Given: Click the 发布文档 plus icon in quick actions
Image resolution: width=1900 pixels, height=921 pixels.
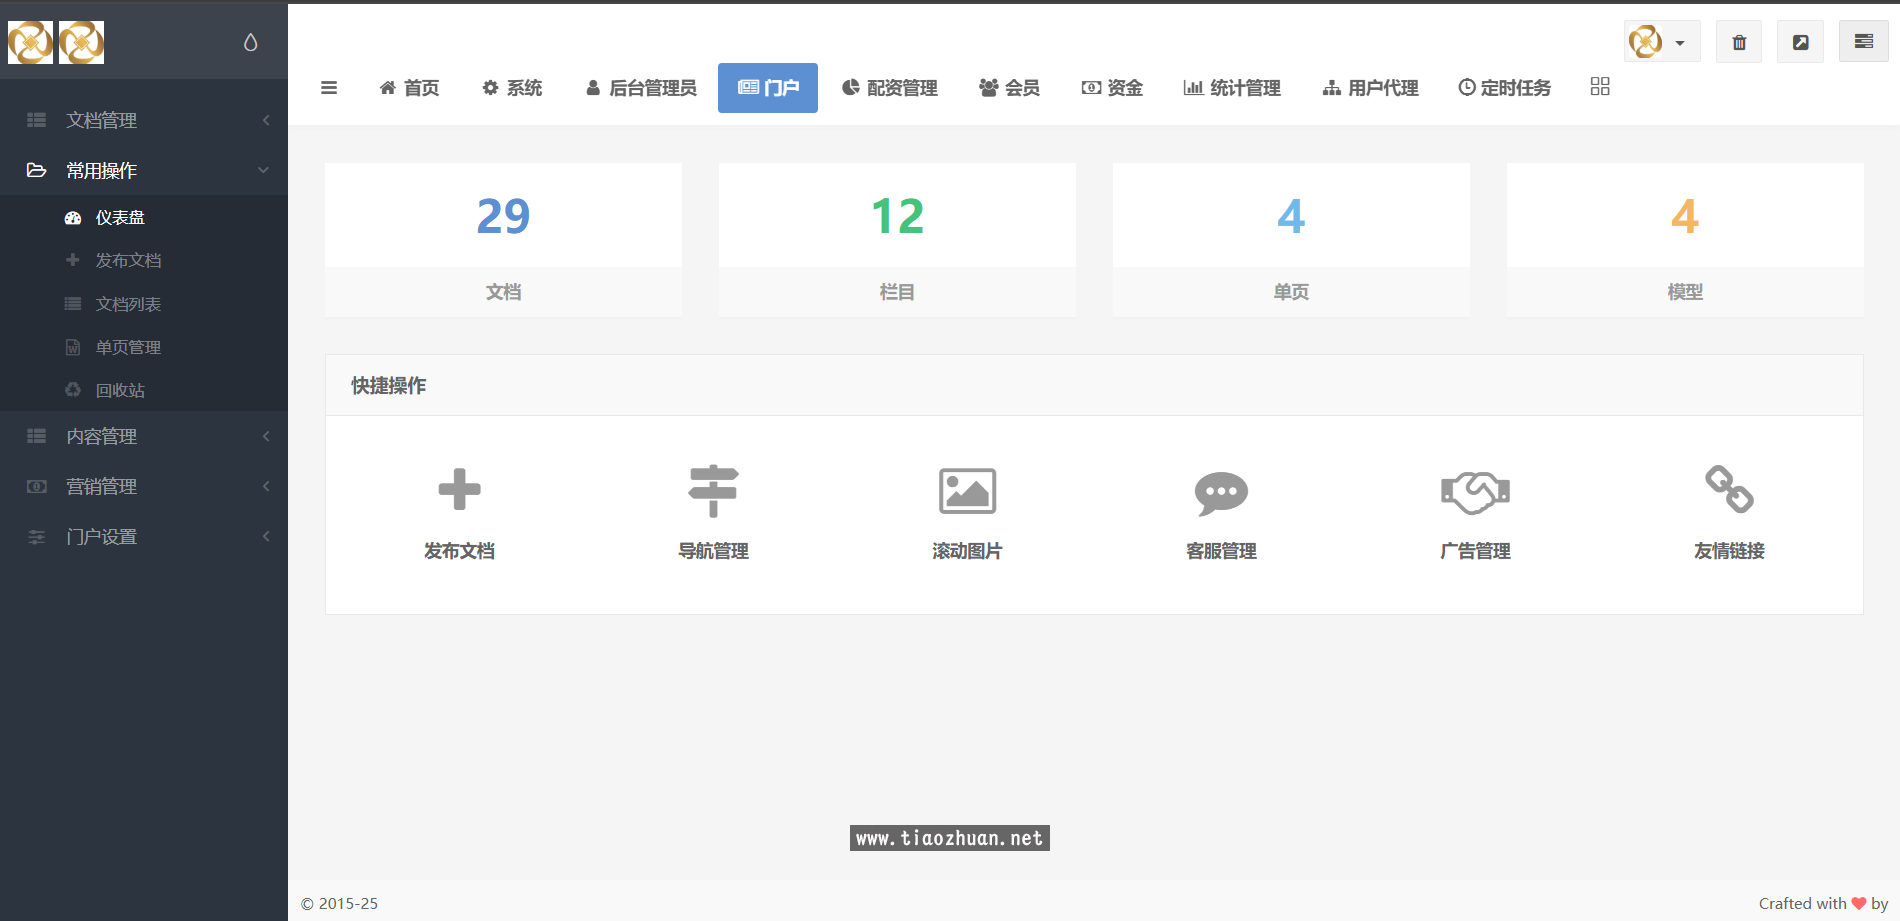Looking at the screenshot, I should point(459,490).
